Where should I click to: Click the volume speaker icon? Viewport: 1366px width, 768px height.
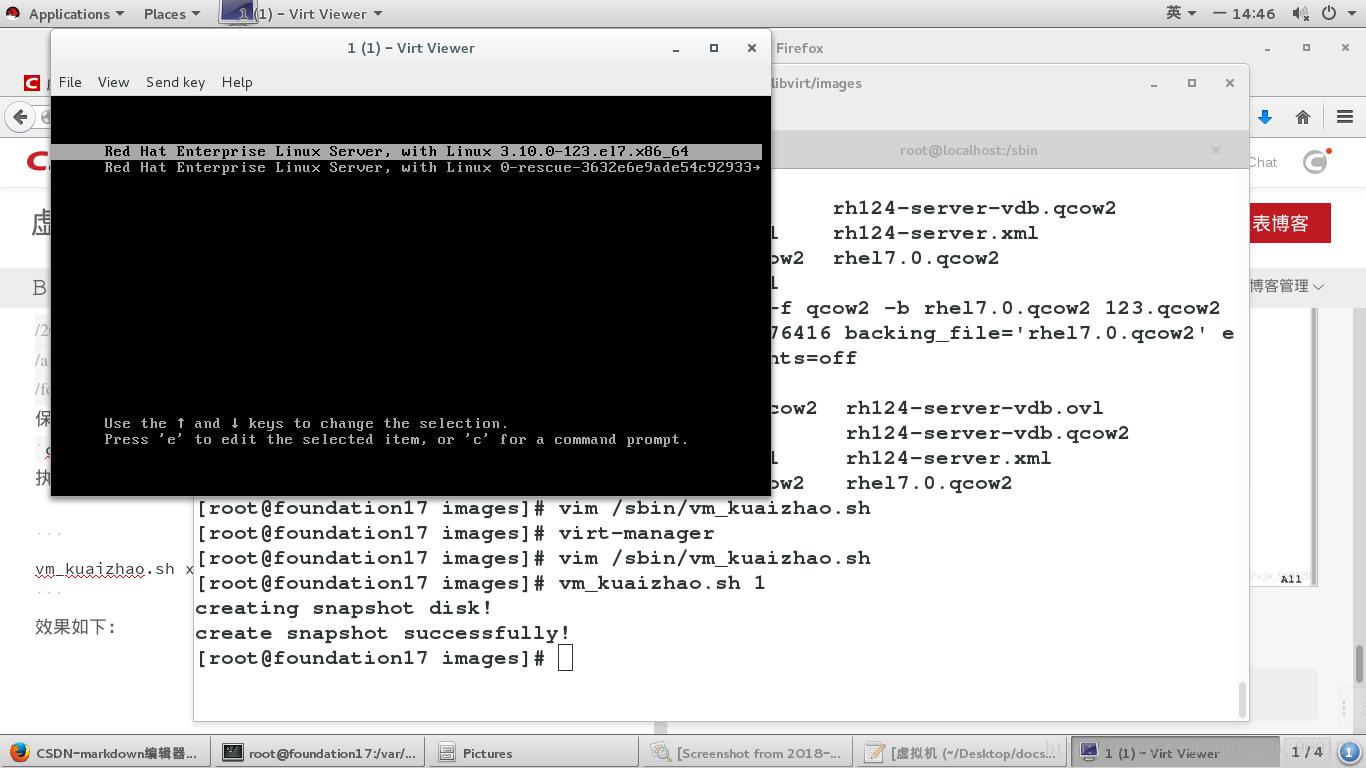click(x=1299, y=14)
